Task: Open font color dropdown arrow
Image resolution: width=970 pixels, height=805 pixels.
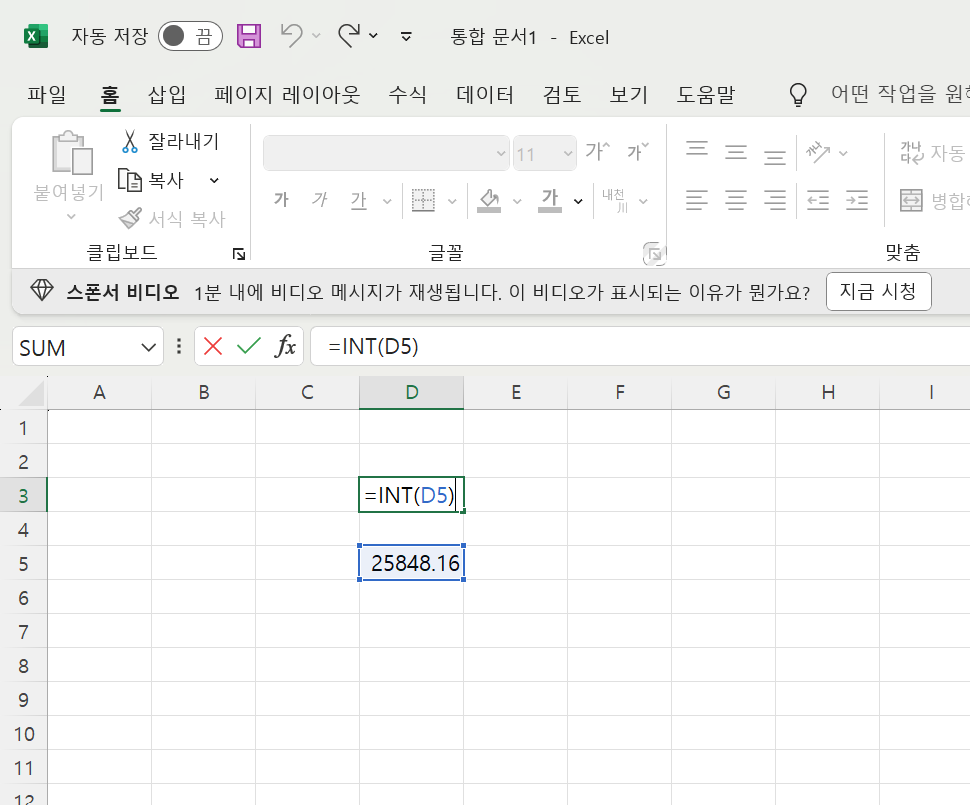Action: click(578, 201)
